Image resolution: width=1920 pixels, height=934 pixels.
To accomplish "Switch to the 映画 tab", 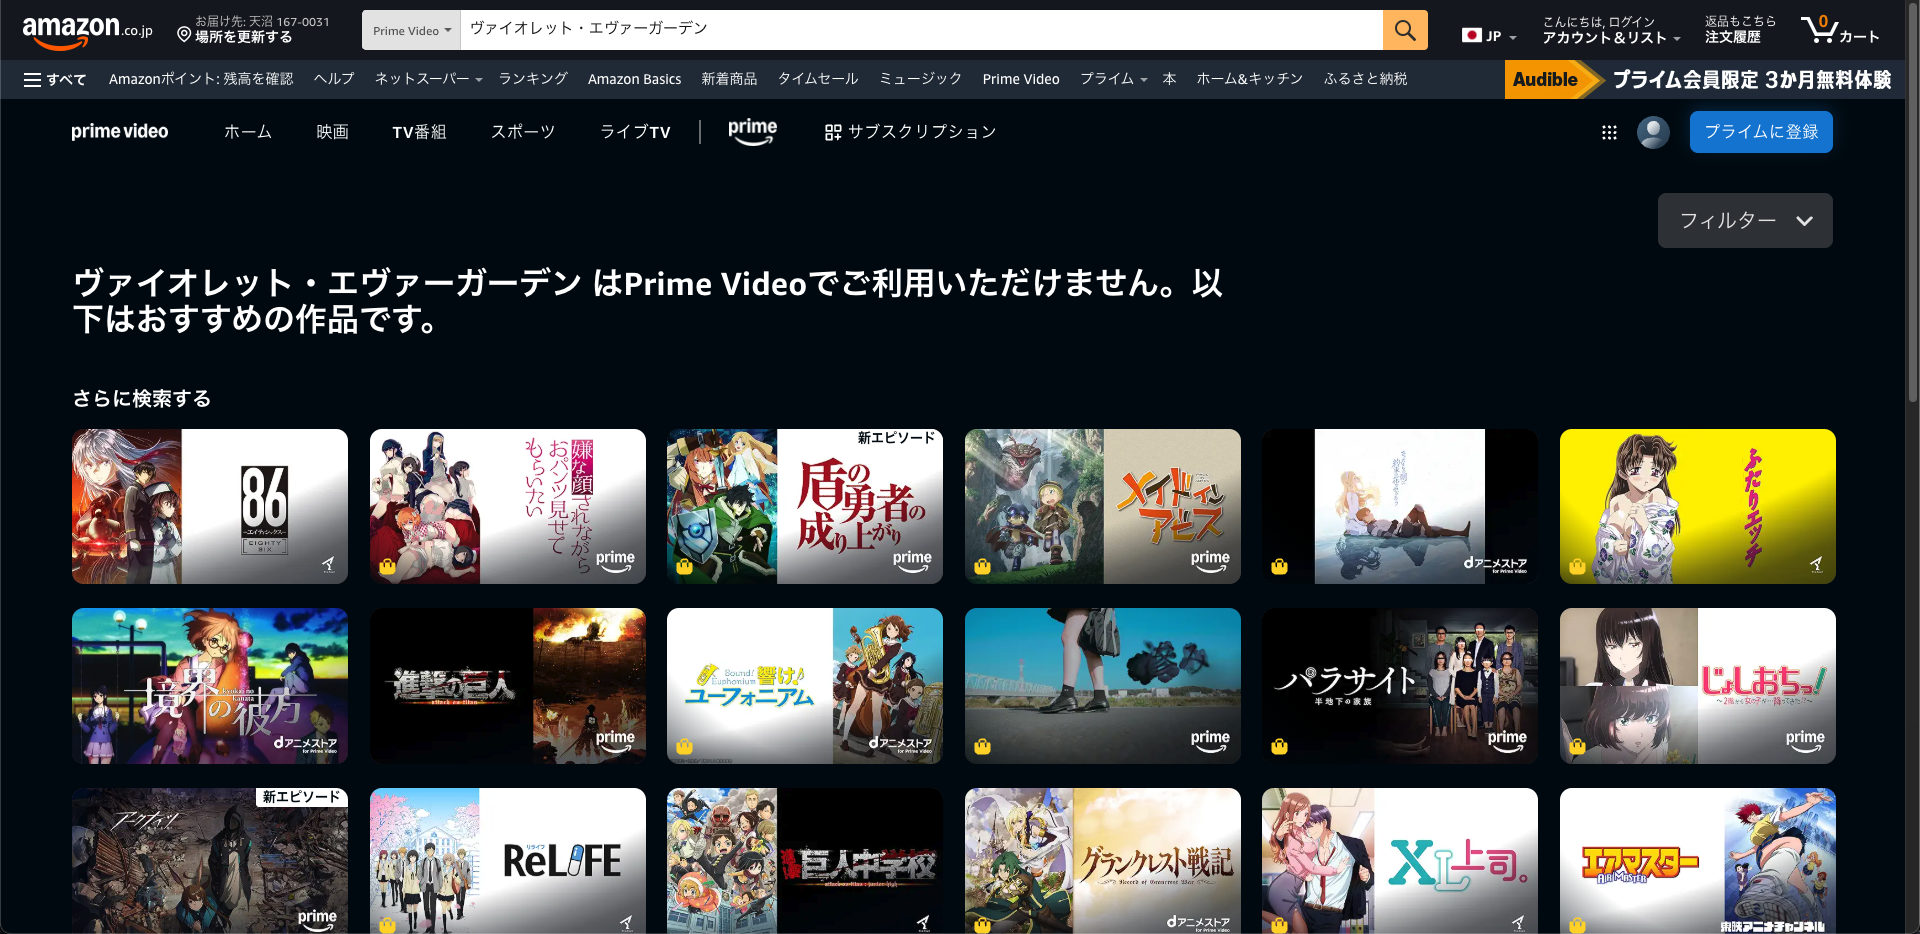I will (332, 131).
